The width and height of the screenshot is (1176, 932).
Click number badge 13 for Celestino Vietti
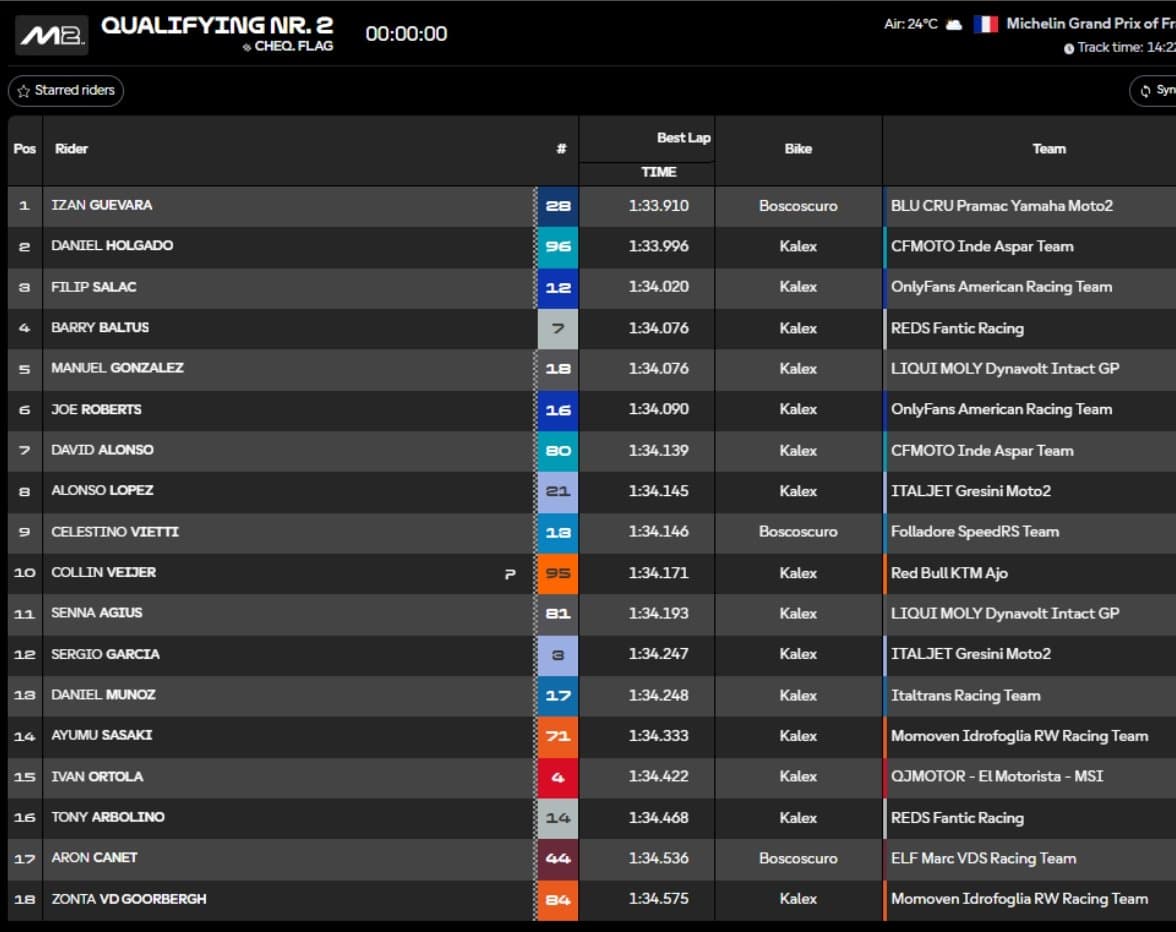pyautogui.click(x=558, y=532)
